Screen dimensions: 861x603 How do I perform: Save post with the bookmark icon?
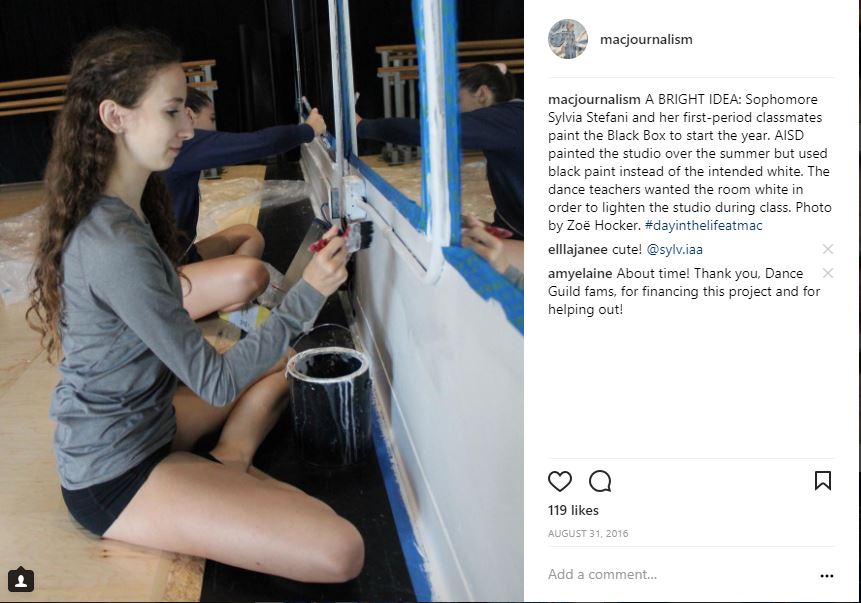(823, 481)
